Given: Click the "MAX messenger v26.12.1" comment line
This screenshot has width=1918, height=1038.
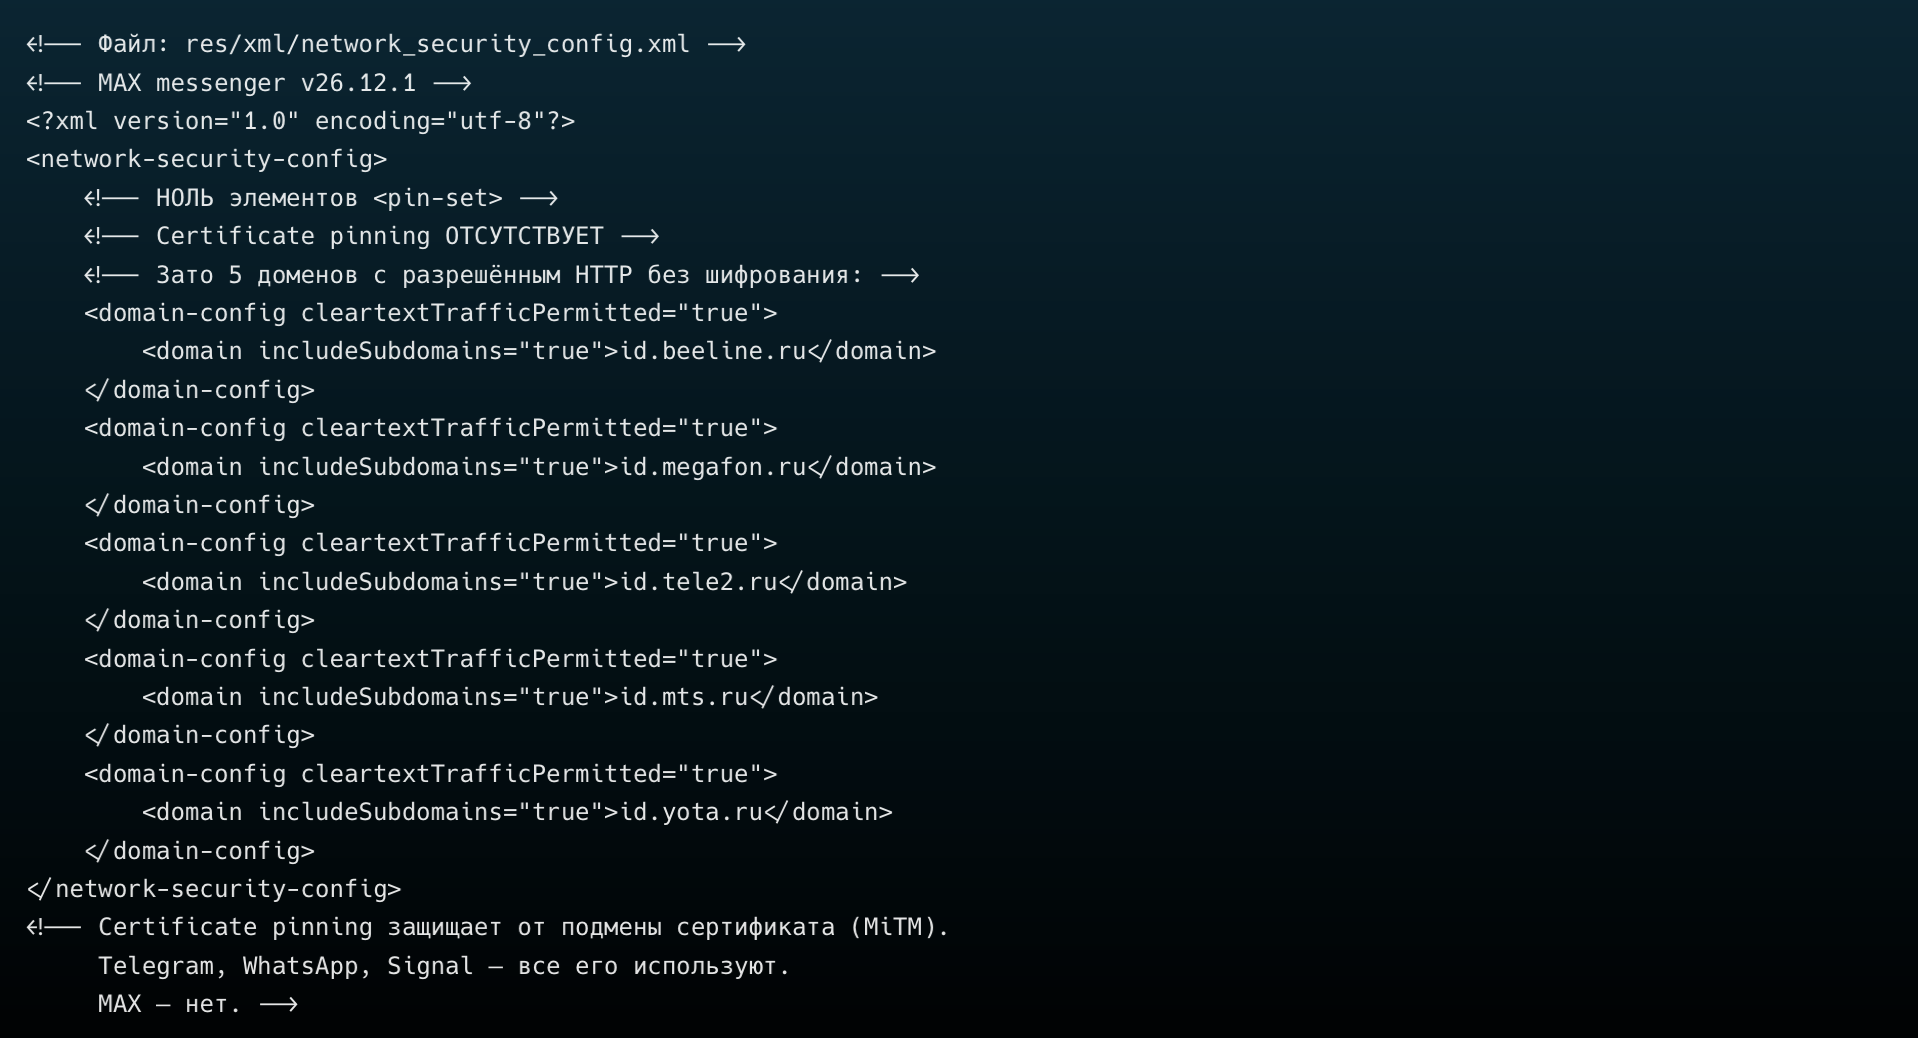Looking at the screenshot, I should (256, 83).
